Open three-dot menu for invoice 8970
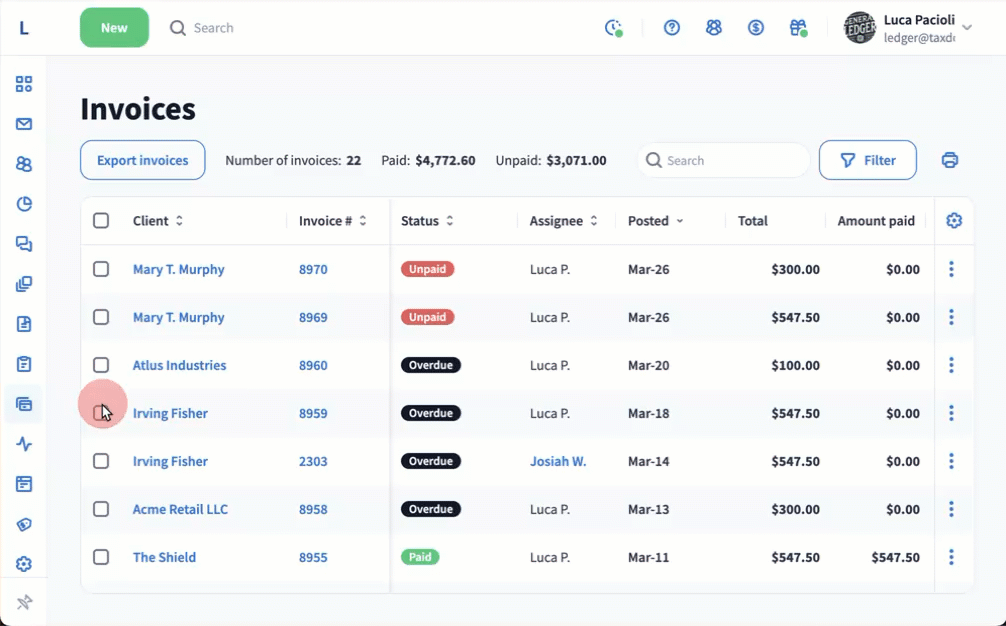 point(951,269)
